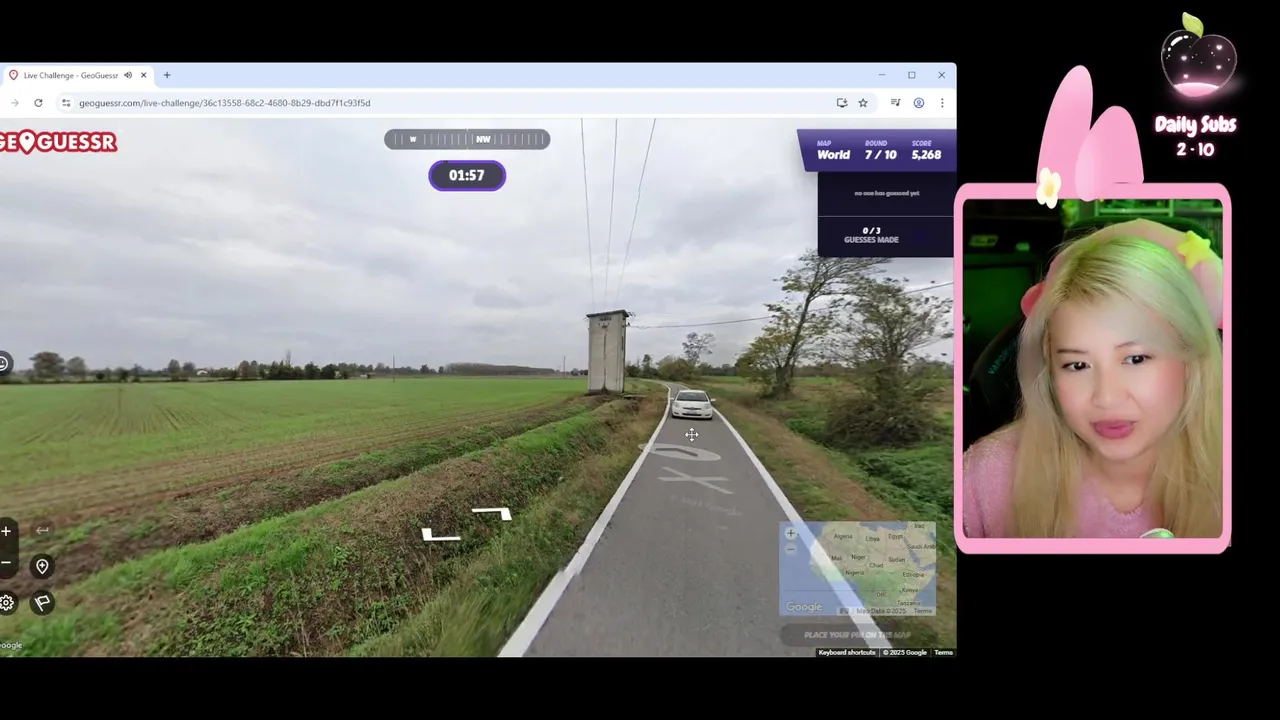Maximize the Chrome window
The width and height of the screenshot is (1280, 720).
click(912, 75)
